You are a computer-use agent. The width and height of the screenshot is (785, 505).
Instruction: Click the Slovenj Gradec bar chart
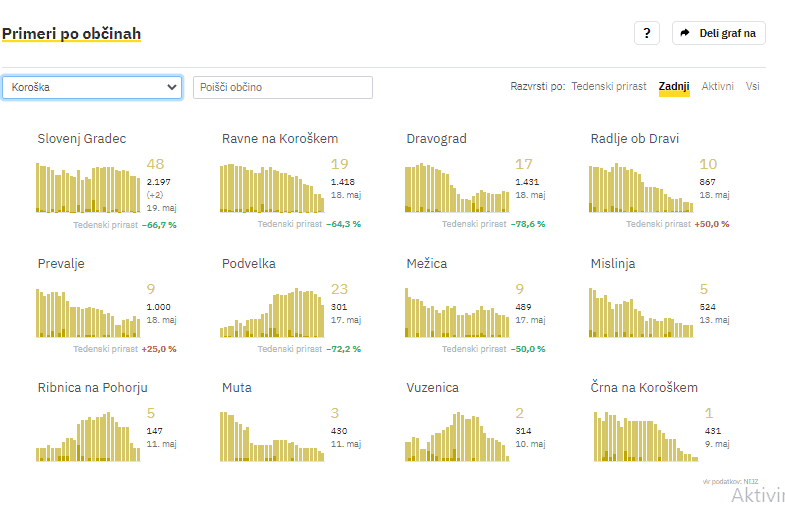click(x=88, y=188)
